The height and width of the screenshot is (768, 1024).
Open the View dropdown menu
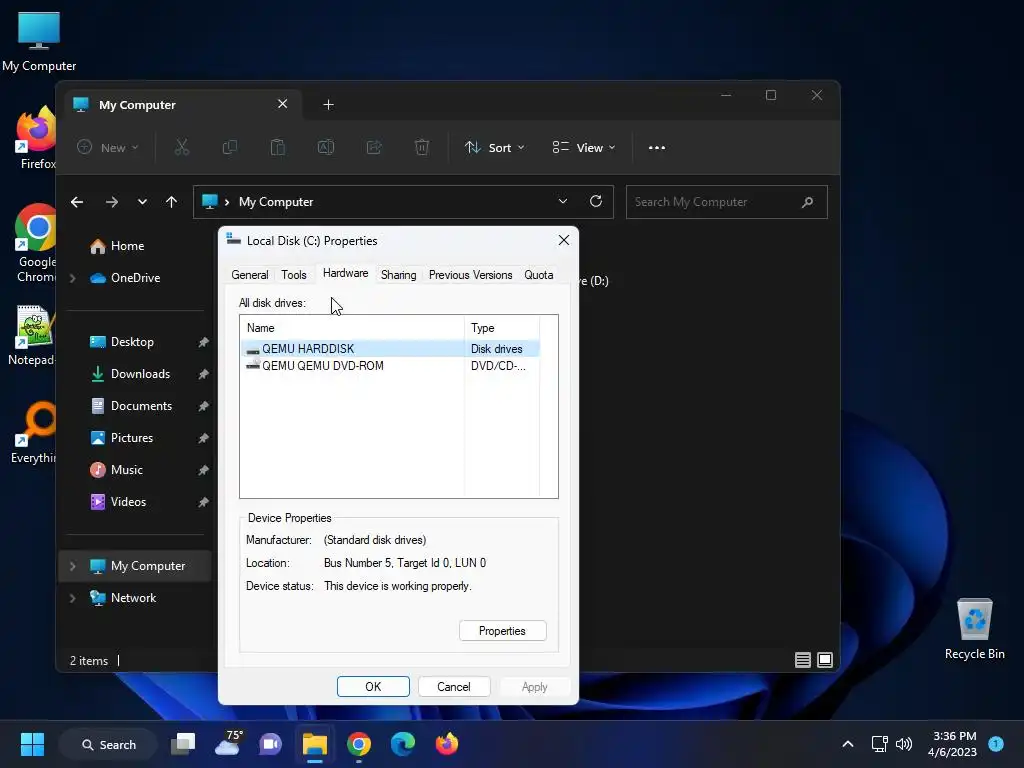tap(583, 148)
